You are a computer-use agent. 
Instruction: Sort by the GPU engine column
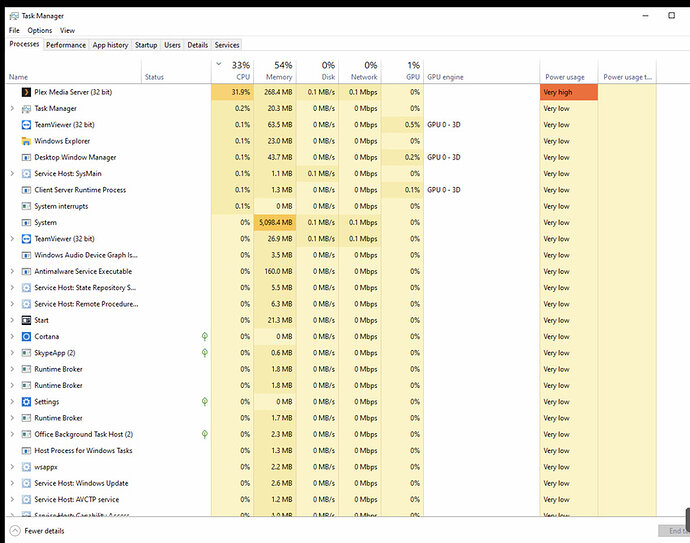coord(481,71)
